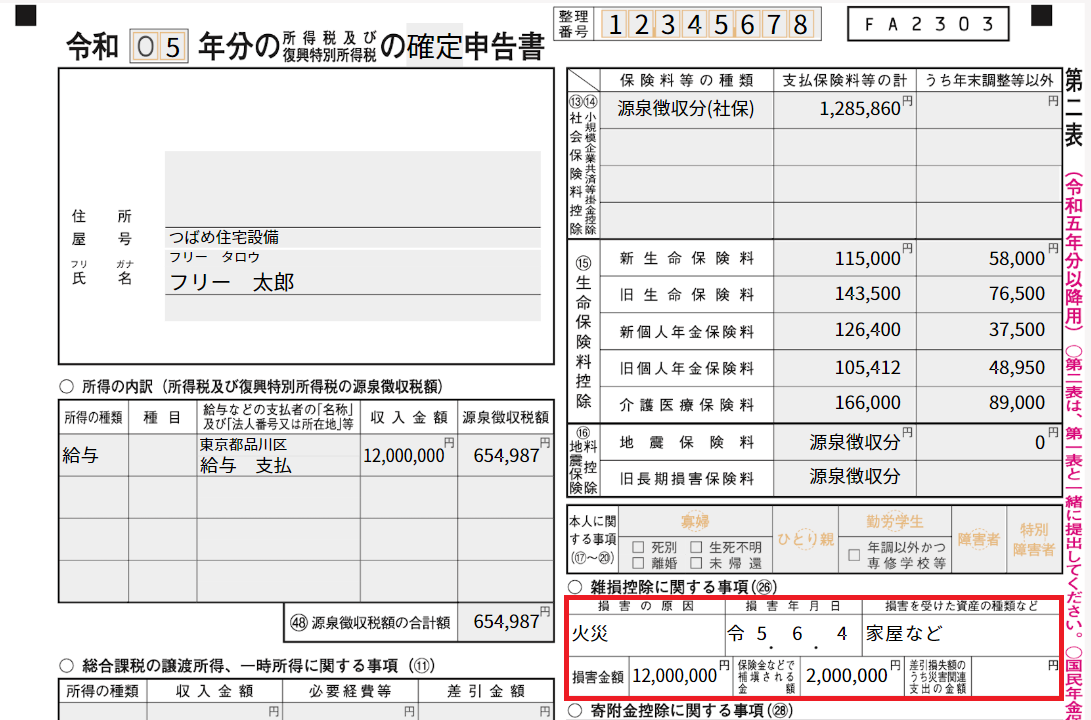Click 旧個人年金保険料 amount 105,412

(x=845, y=367)
